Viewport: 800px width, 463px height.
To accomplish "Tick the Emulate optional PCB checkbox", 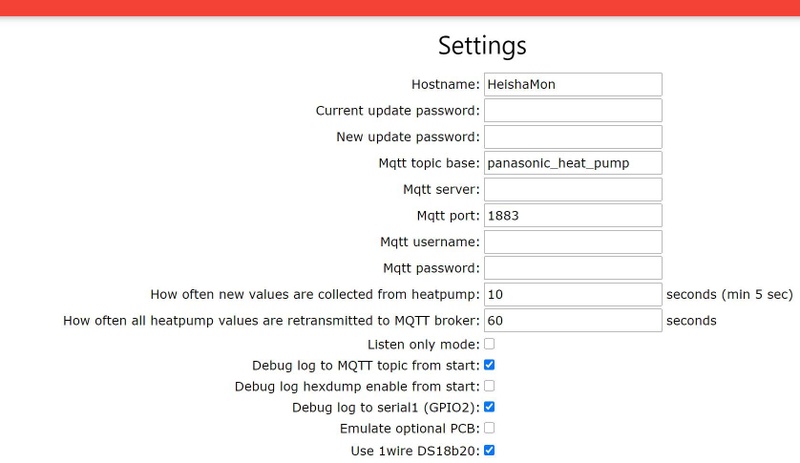I will pos(490,428).
